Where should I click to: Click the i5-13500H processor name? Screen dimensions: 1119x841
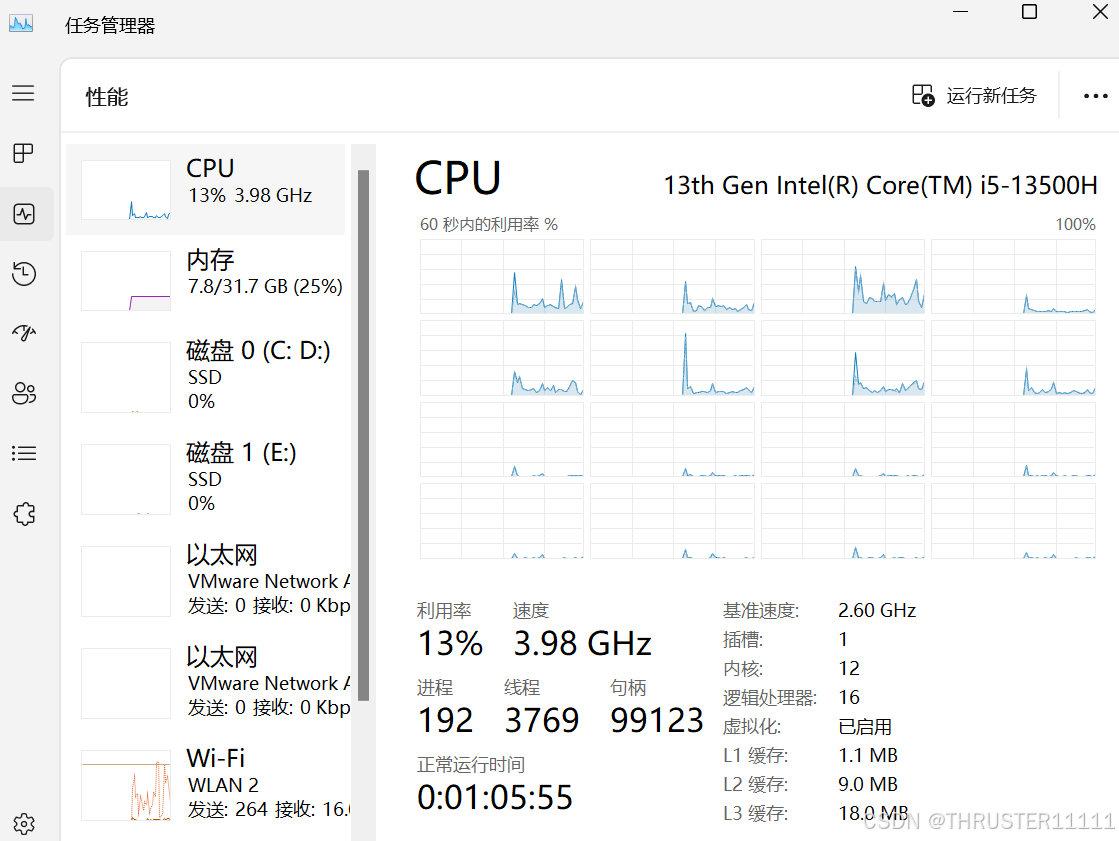pos(880,186)
